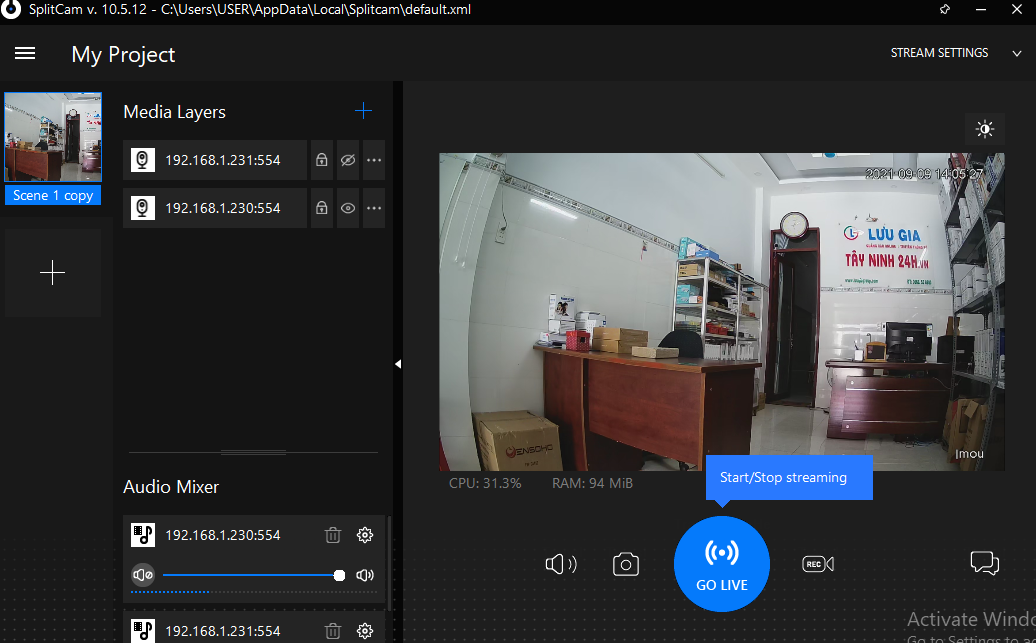
Task: Open the hamburger main menu
Action: [25, 53]
